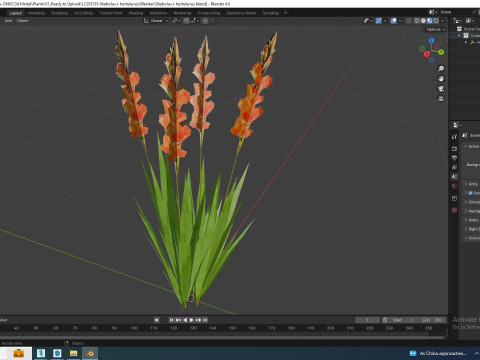Viewport: 480px width, 360px height.
Task: Play the animation in reverse
Action: pyautogui.click(x=185, y=320)
